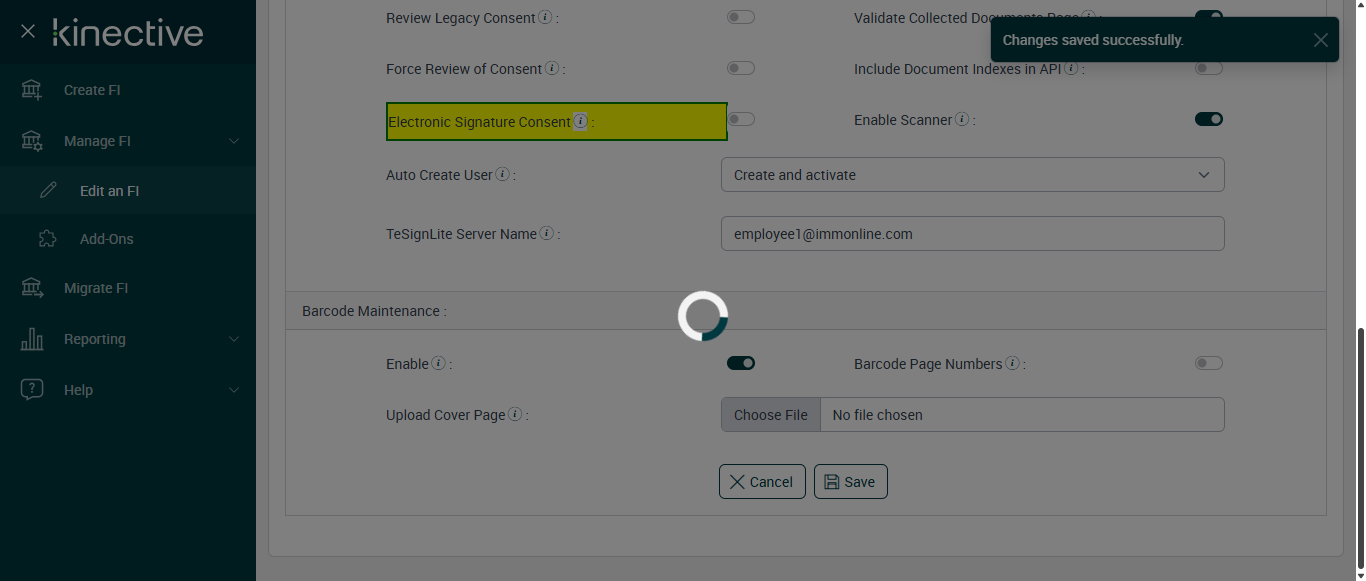
Task: Click the Manage FI bank-gear icon
Action: coord(32,141)
